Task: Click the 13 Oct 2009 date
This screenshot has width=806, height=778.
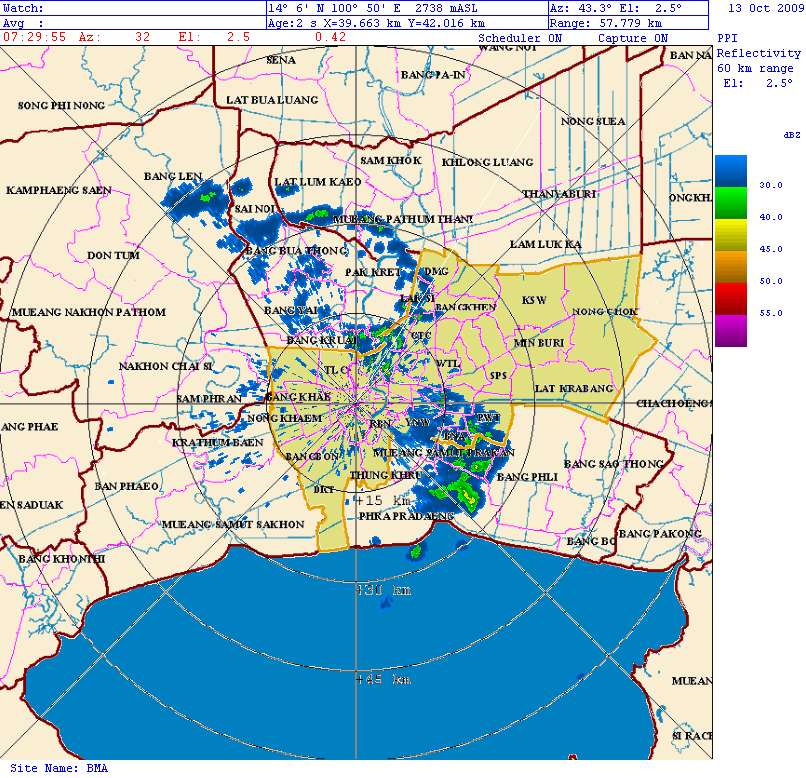Action: pos(765,8)
